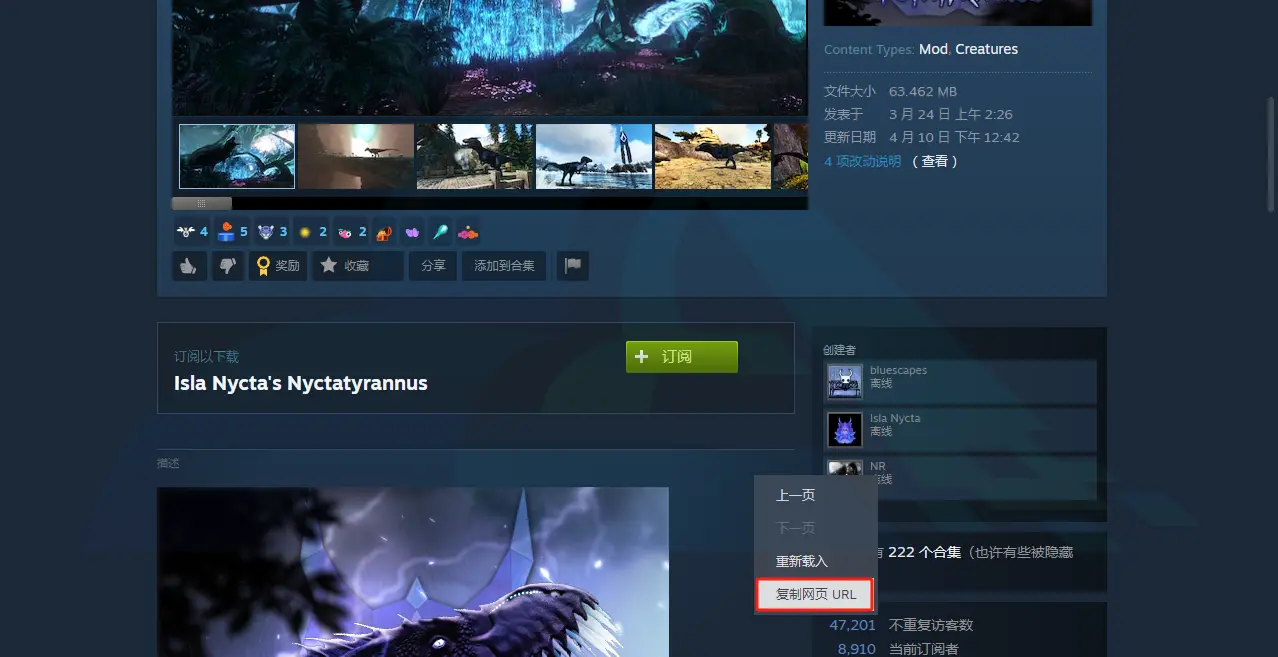Click the pink bird award with count 2
The width and height of the screenshot is (1278, 657).
(x=352, y=231)
